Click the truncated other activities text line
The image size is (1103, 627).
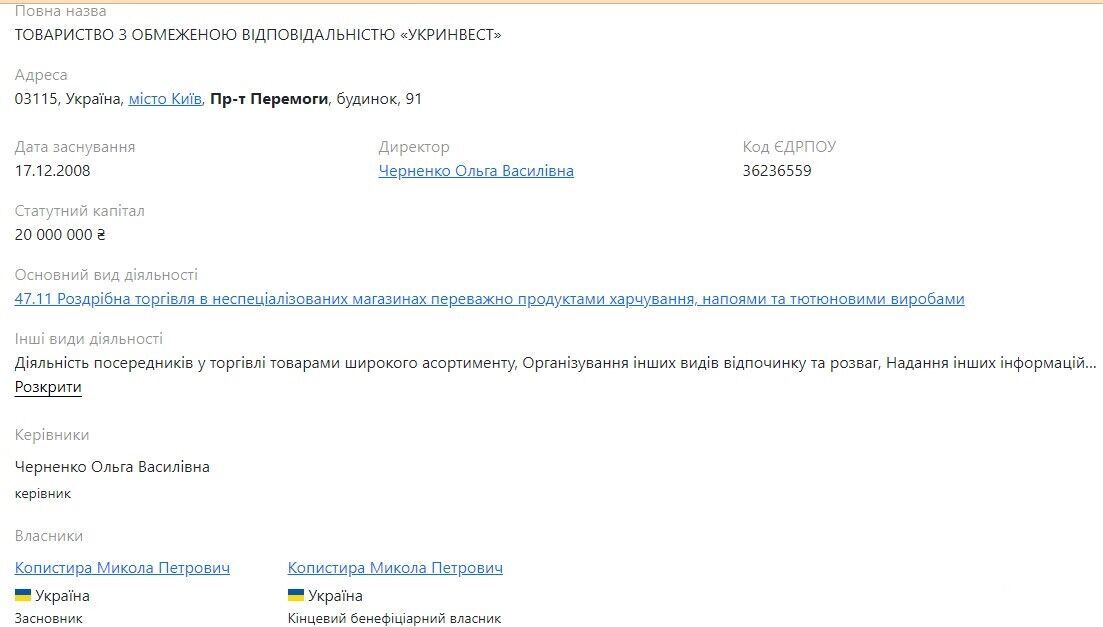555,363
